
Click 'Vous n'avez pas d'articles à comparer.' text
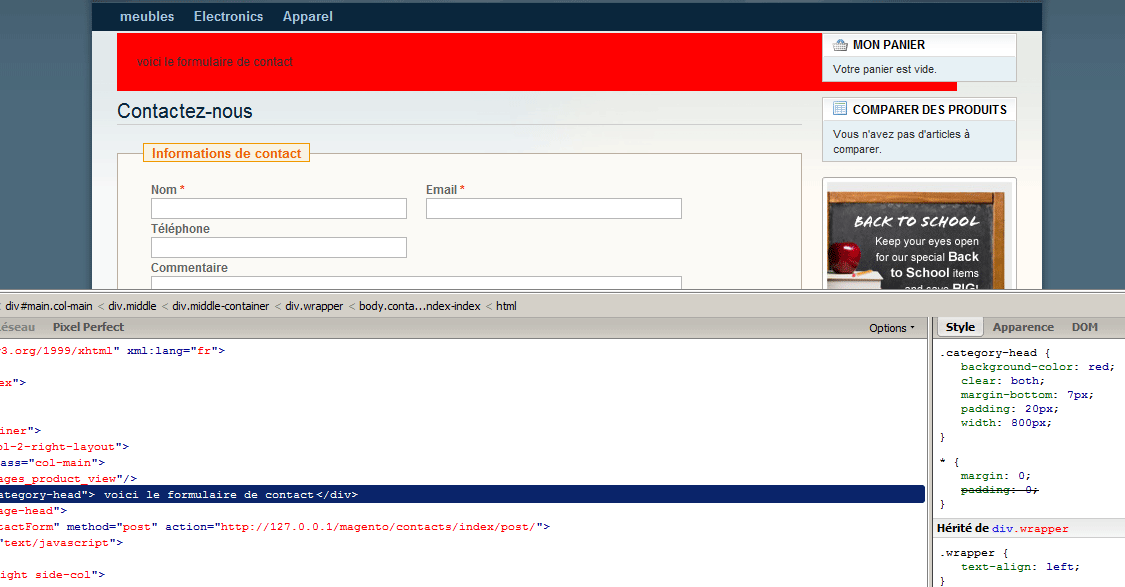pyautogui.click(x=901, y=141)
